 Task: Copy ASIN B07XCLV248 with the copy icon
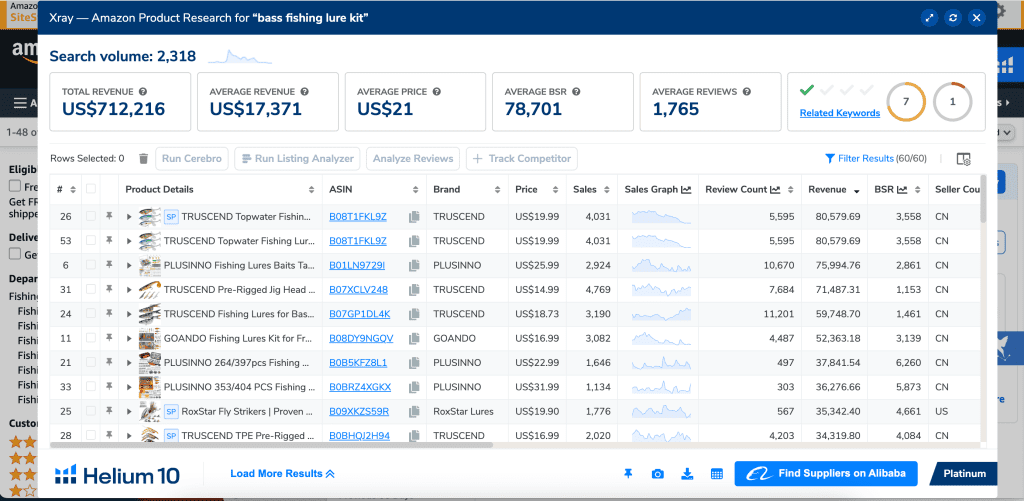coord(413,289)
